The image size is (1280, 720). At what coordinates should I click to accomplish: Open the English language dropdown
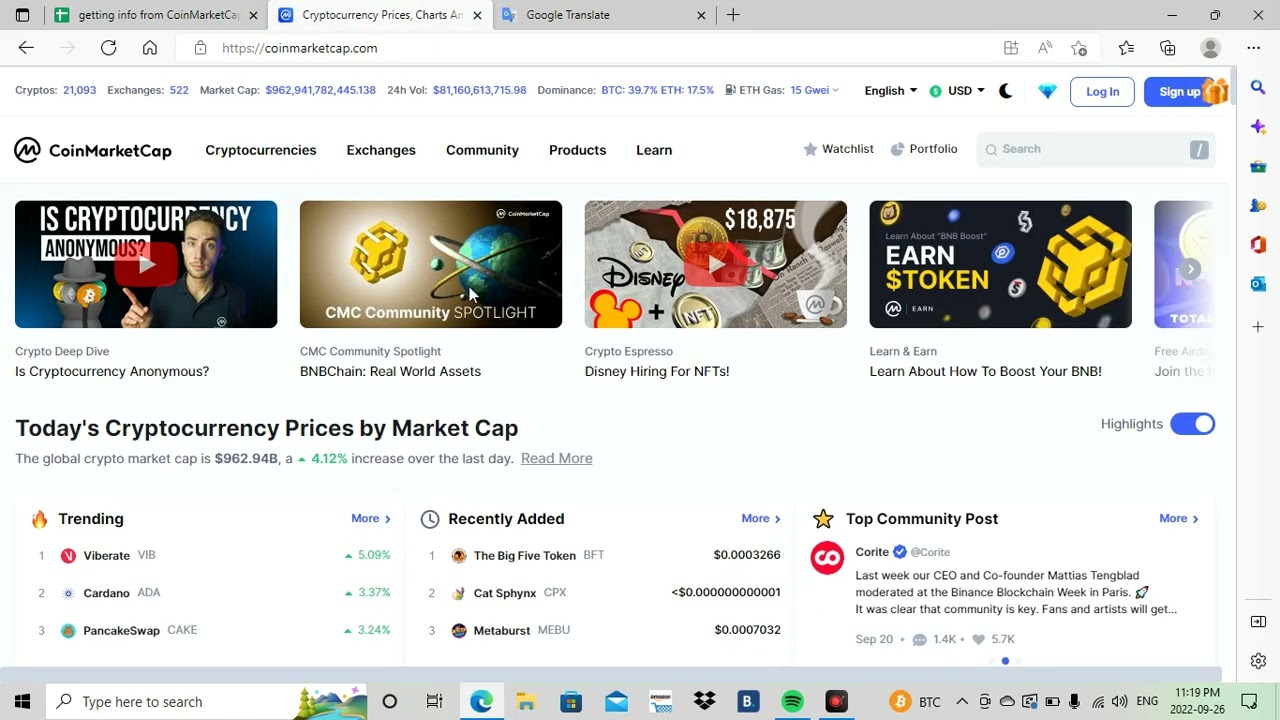891,91
